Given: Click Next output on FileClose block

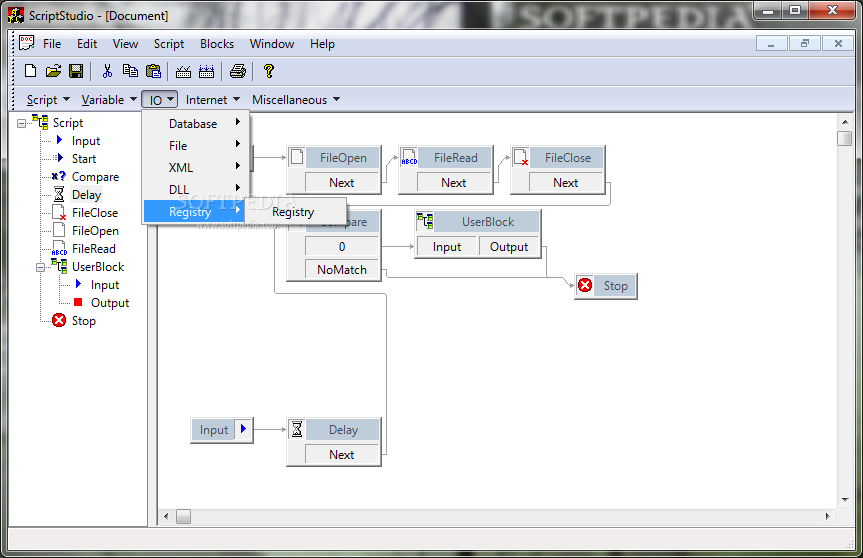Looking at the screenshot, I should [x=566, y=182].
